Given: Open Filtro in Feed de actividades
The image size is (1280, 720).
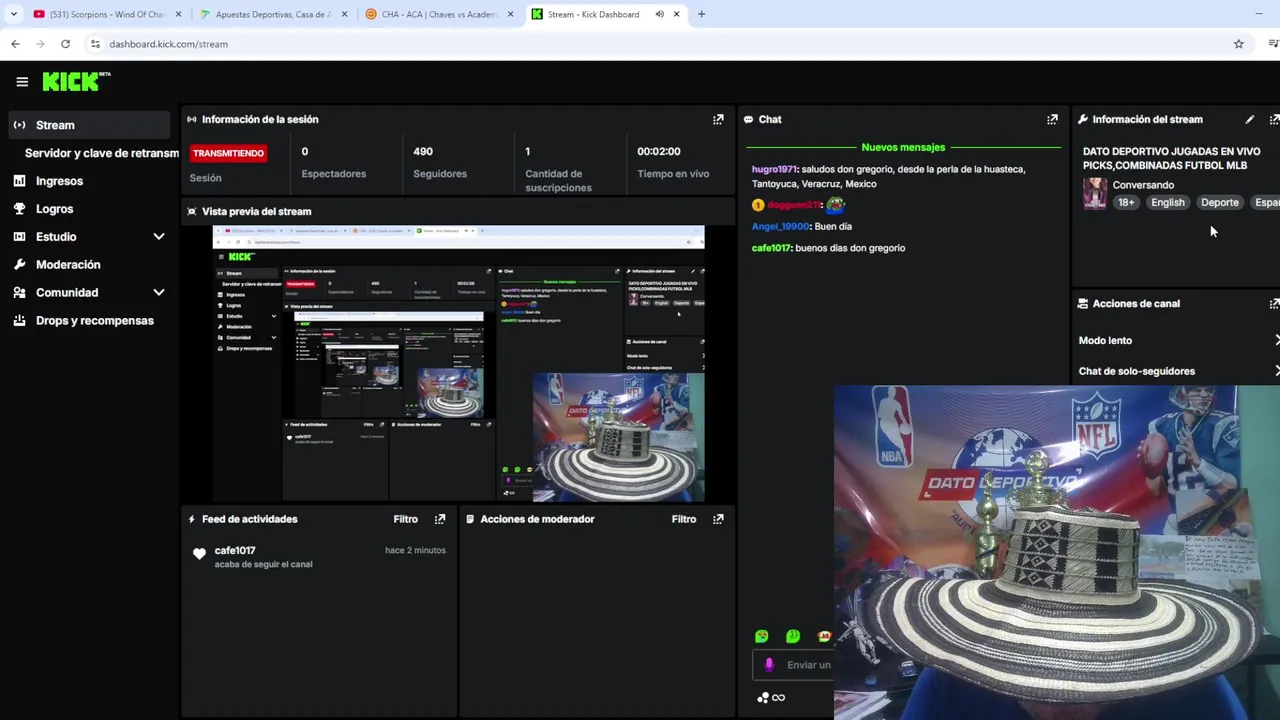Looking at the screenshot, I should (405, 519).
